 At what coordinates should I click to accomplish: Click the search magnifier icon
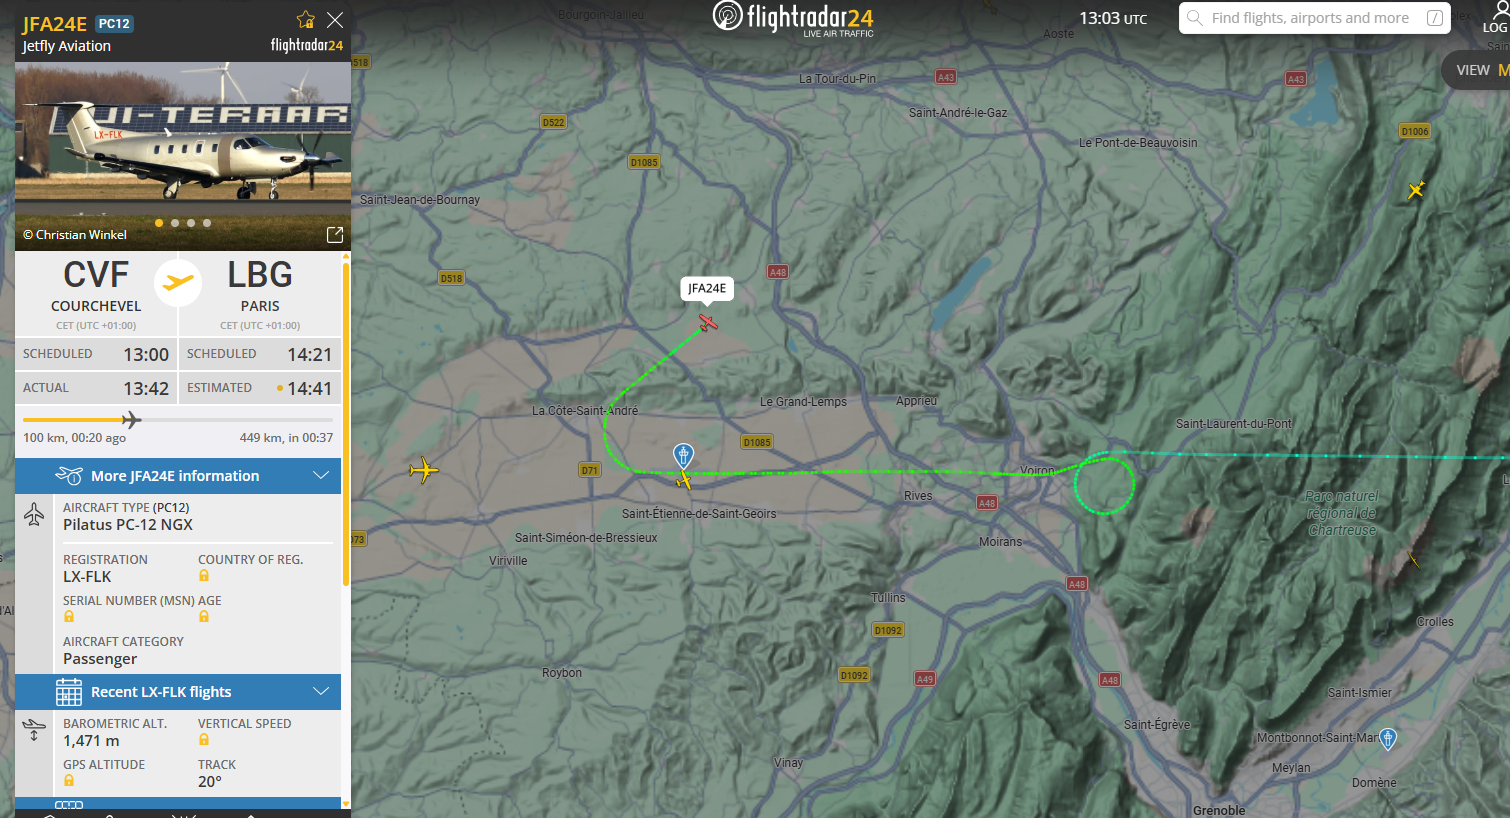pos(1194,18)
